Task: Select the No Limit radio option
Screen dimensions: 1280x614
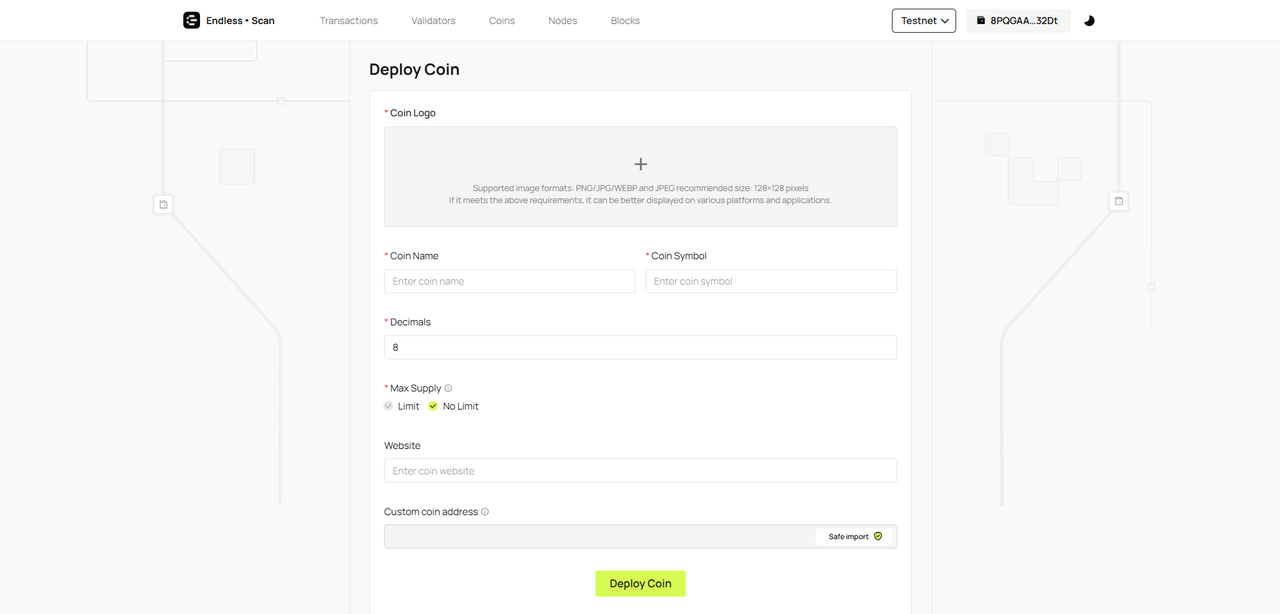Action: (433, 406)
